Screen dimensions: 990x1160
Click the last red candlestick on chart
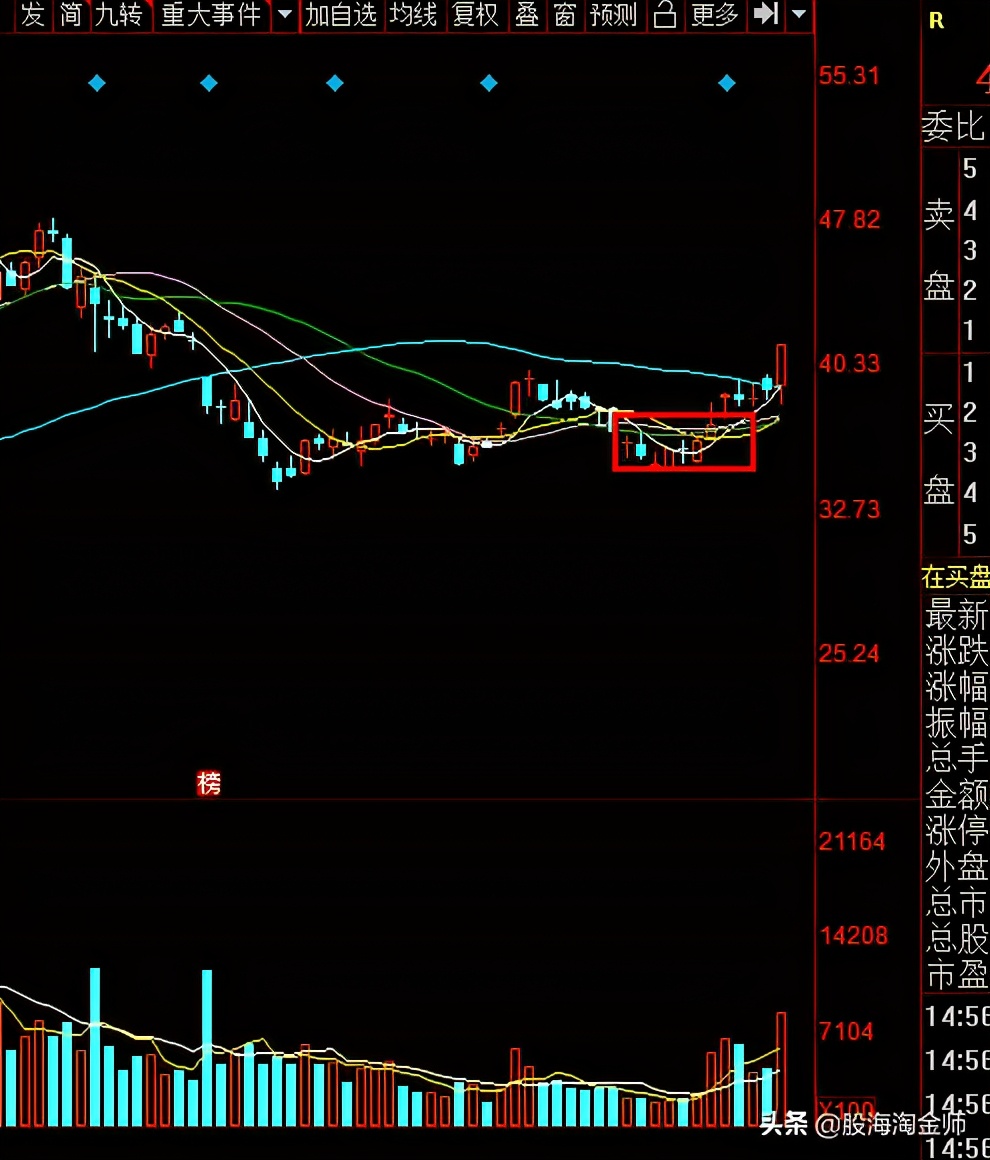click(x=781, y=365)
